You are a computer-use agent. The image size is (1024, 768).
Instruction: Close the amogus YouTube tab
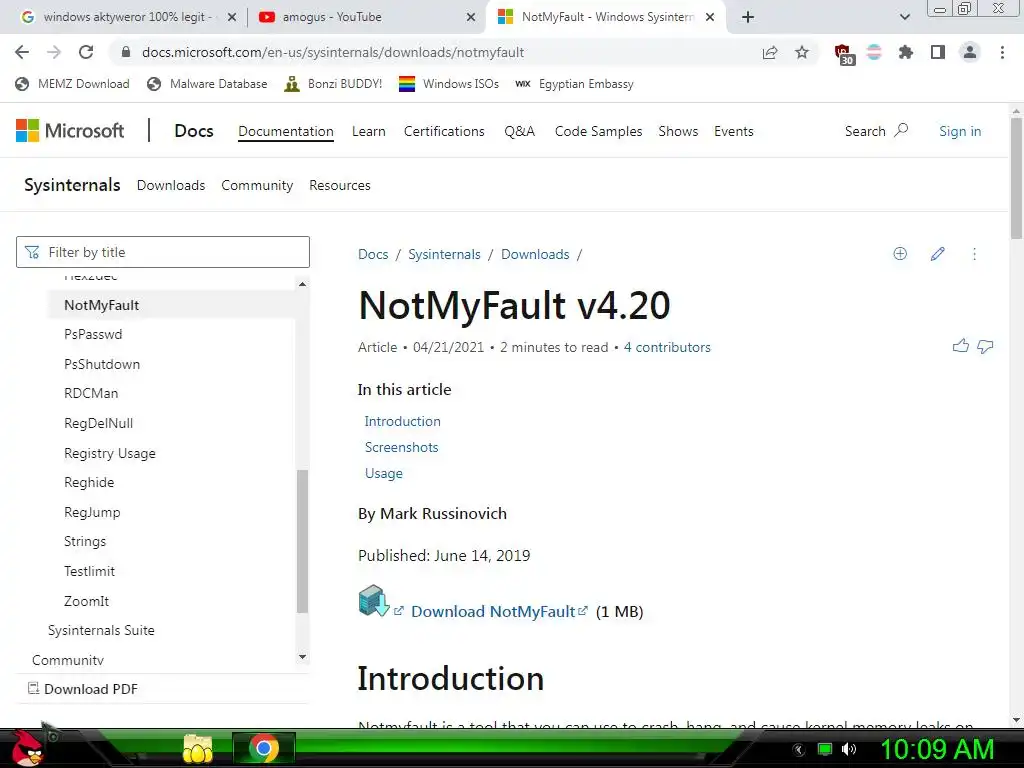[x=470, y=17]
